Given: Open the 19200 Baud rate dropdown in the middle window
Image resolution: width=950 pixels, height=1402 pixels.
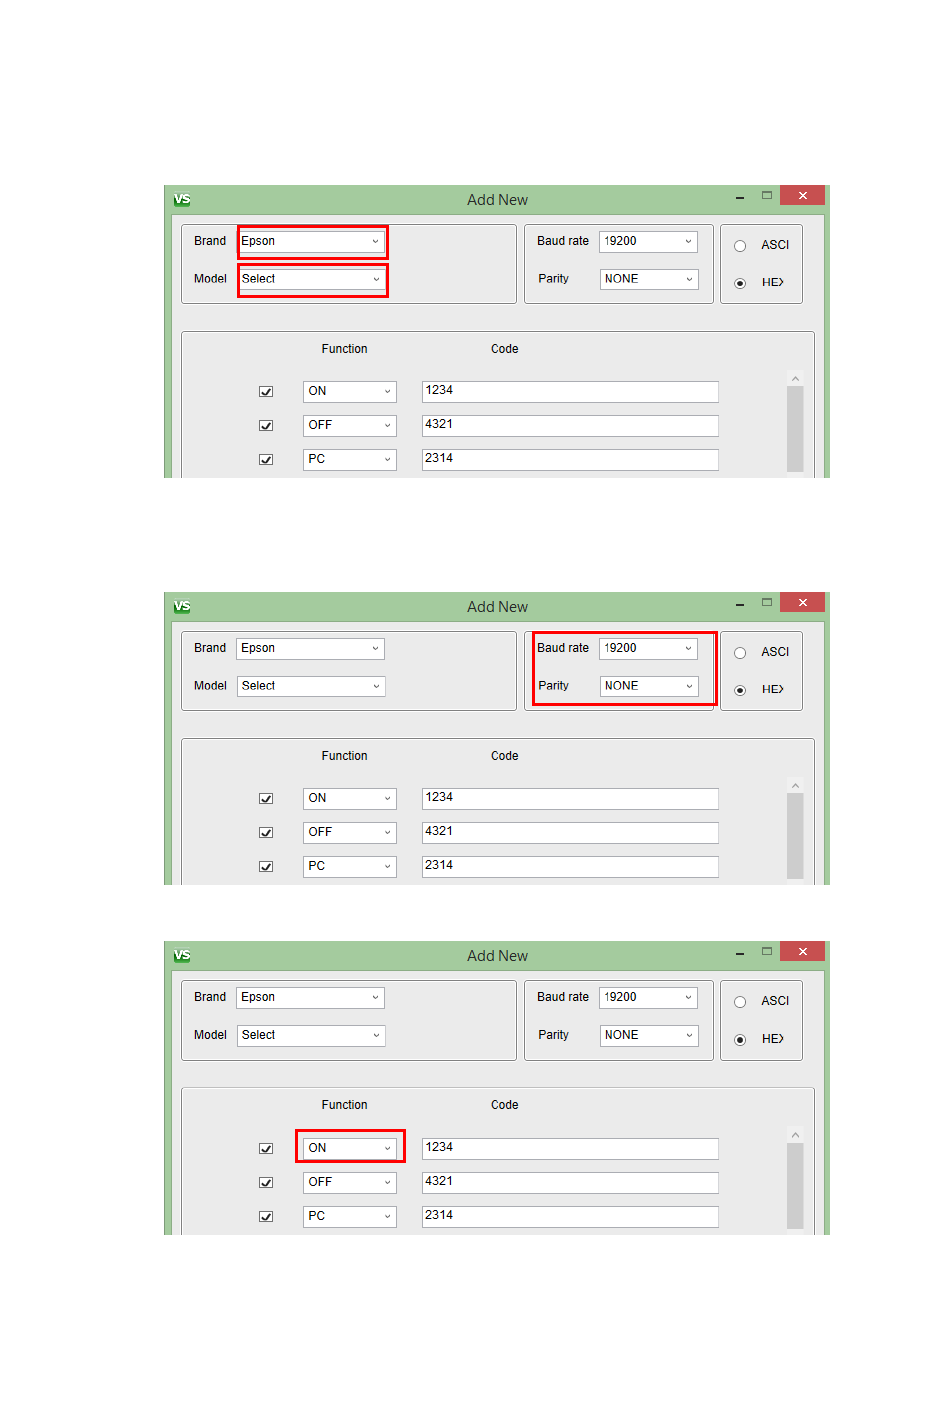Looking at the screenshot, I should 648,648.
